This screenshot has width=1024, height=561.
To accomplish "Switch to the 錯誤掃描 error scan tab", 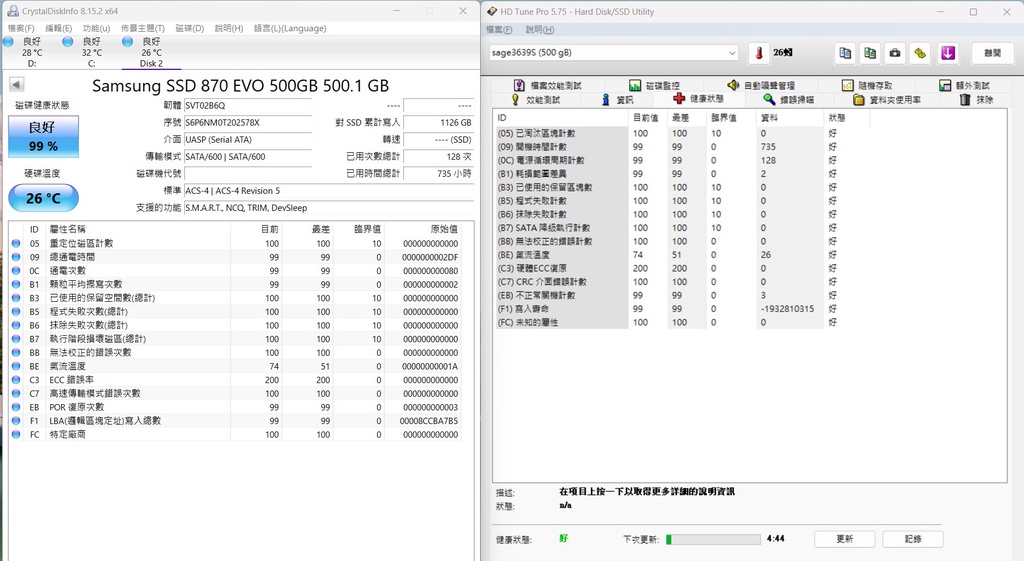I will point(788,100).
